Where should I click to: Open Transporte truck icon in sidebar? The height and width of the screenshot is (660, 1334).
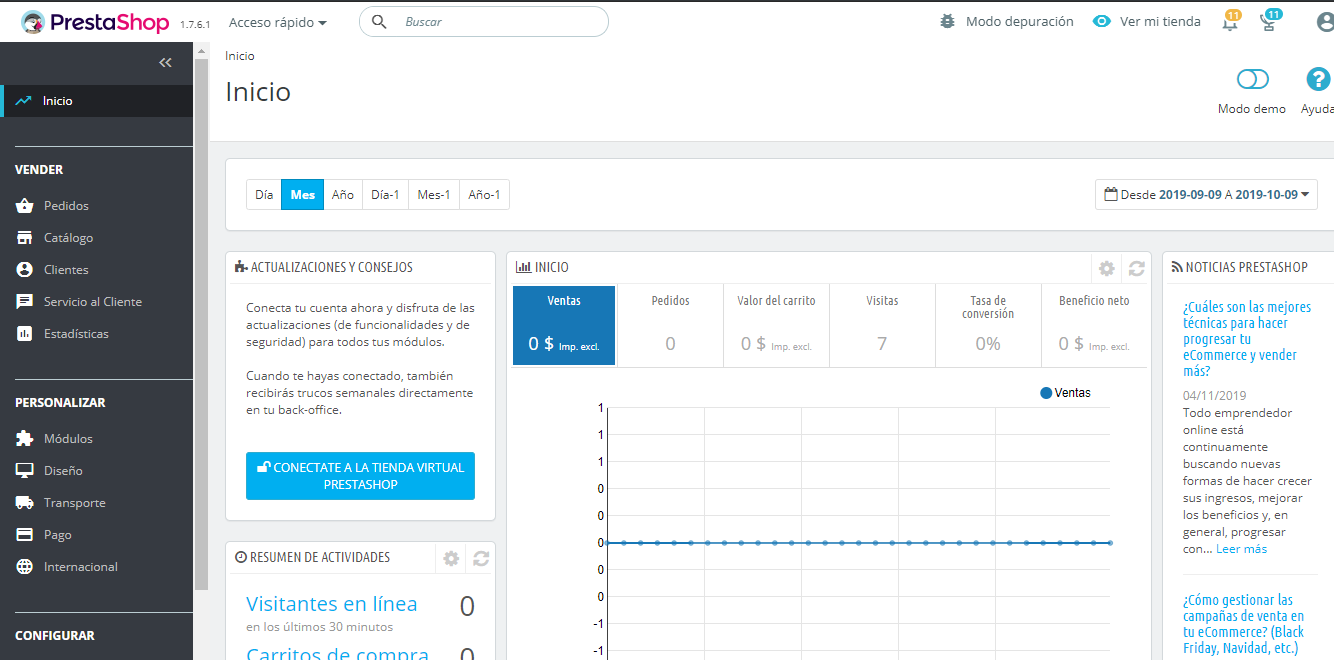point(25,503)
